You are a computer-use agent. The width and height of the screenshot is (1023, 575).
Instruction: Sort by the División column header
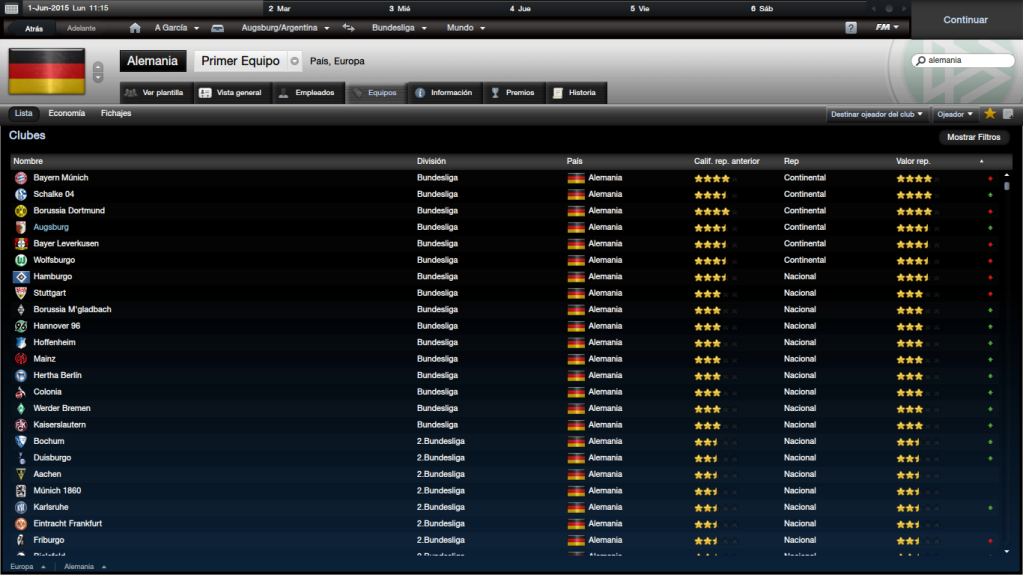[431, 161]
